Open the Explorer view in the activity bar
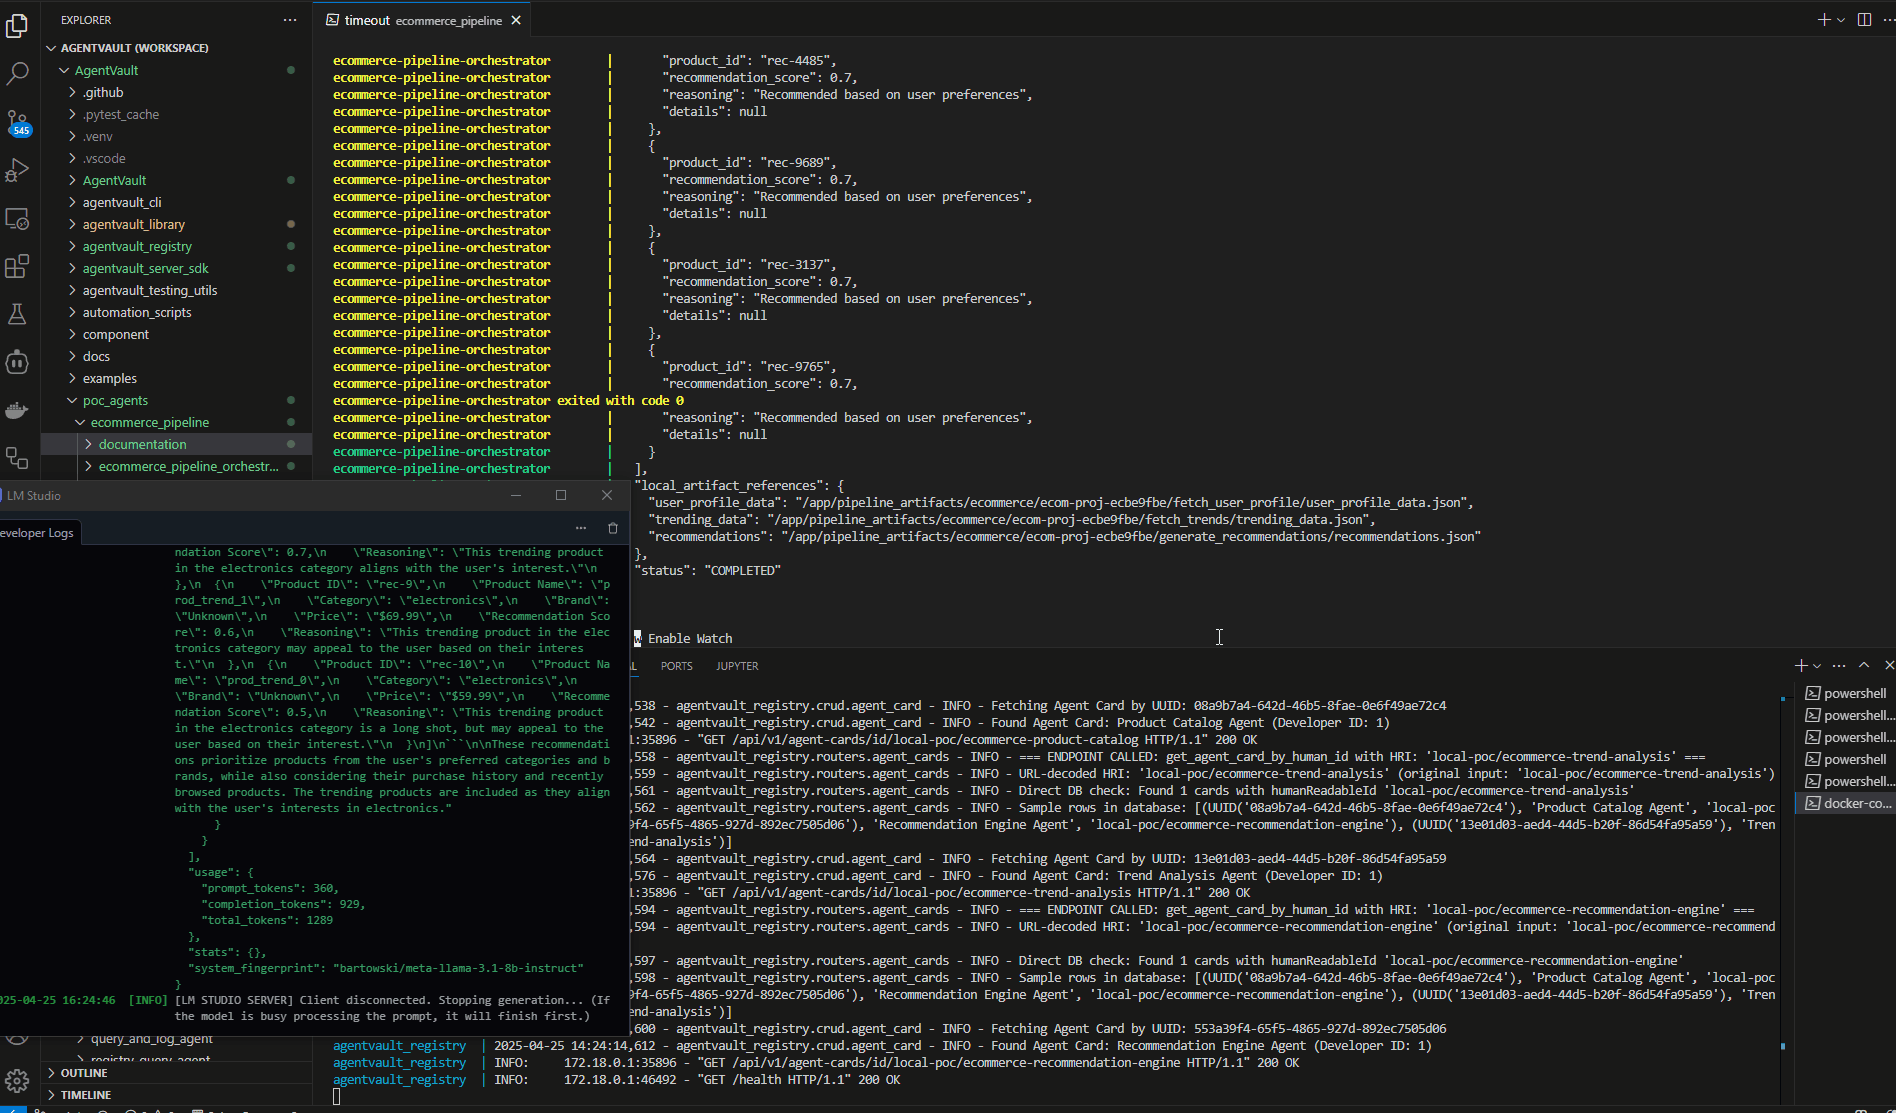Image resolution: width=1896 pixels, height=1113 pixels. [17, 25]
